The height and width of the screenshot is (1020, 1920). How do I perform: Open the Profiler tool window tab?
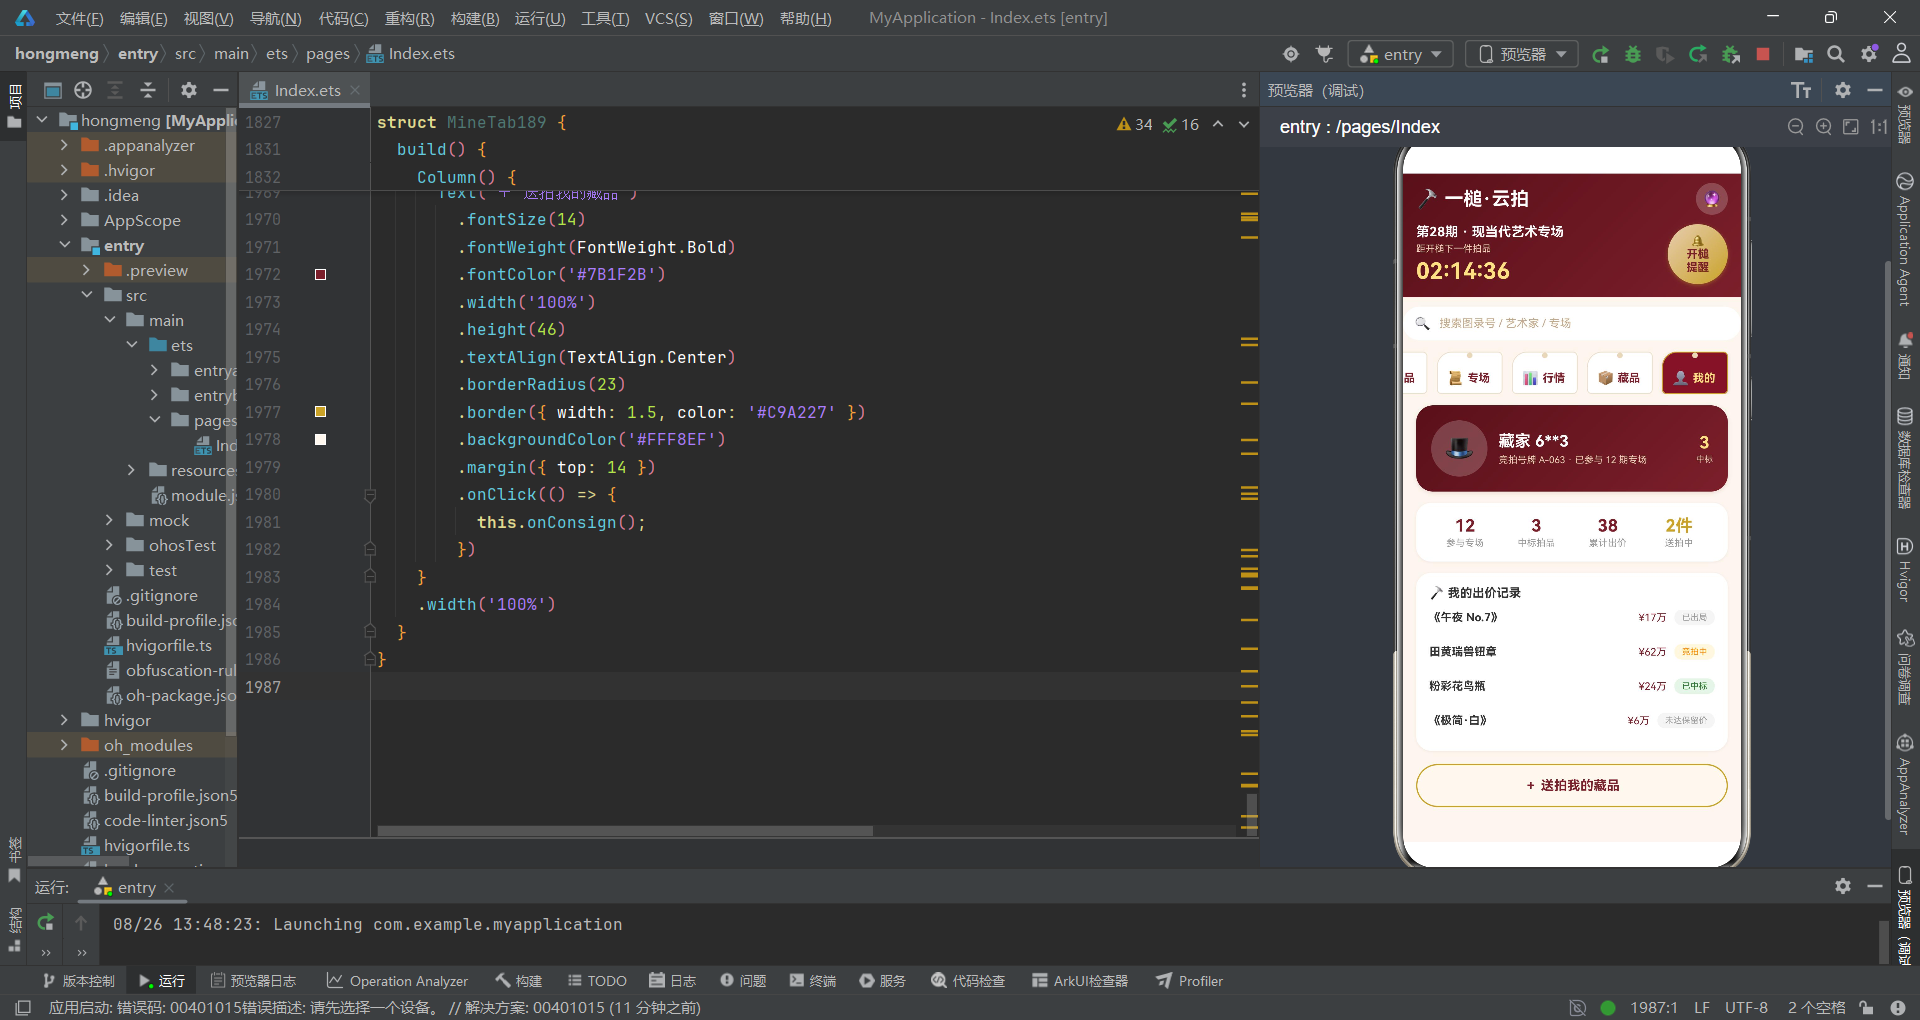point(1190,981)
